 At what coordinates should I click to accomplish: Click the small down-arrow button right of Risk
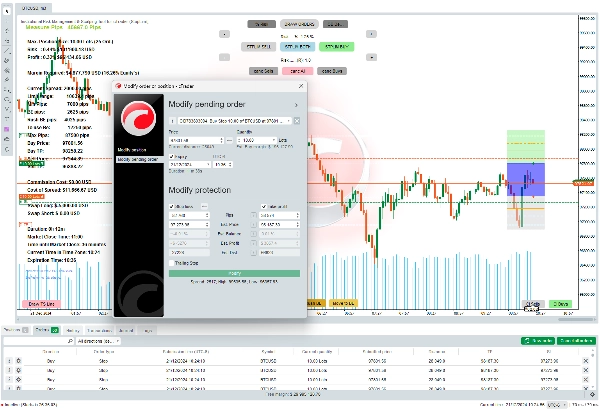tap(371, 57)
